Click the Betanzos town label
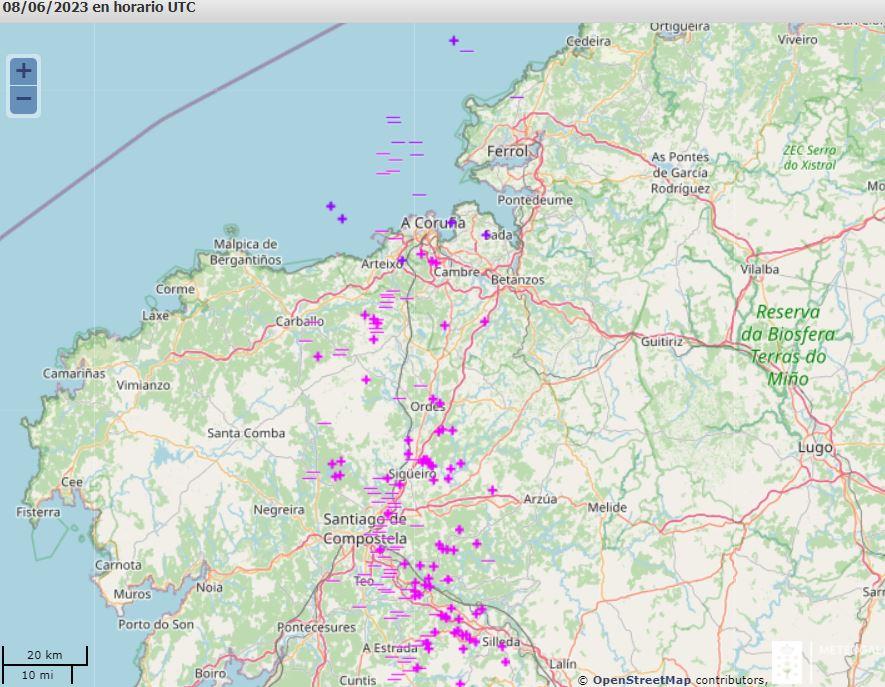The width and height of the screenshot is (885, 687). [x=517, y=280]
